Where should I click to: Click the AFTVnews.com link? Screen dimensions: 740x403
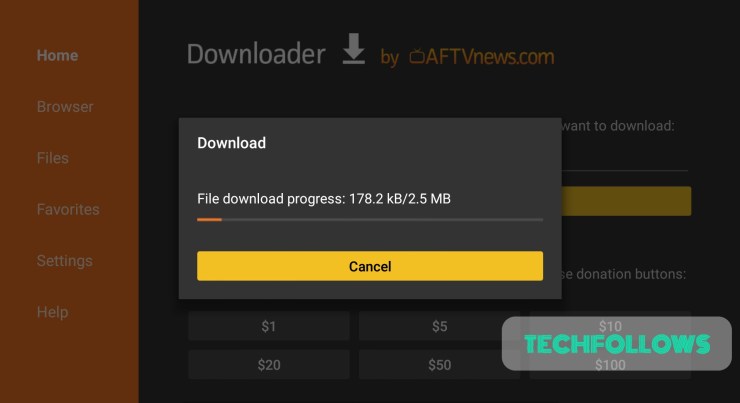point(482,57)
